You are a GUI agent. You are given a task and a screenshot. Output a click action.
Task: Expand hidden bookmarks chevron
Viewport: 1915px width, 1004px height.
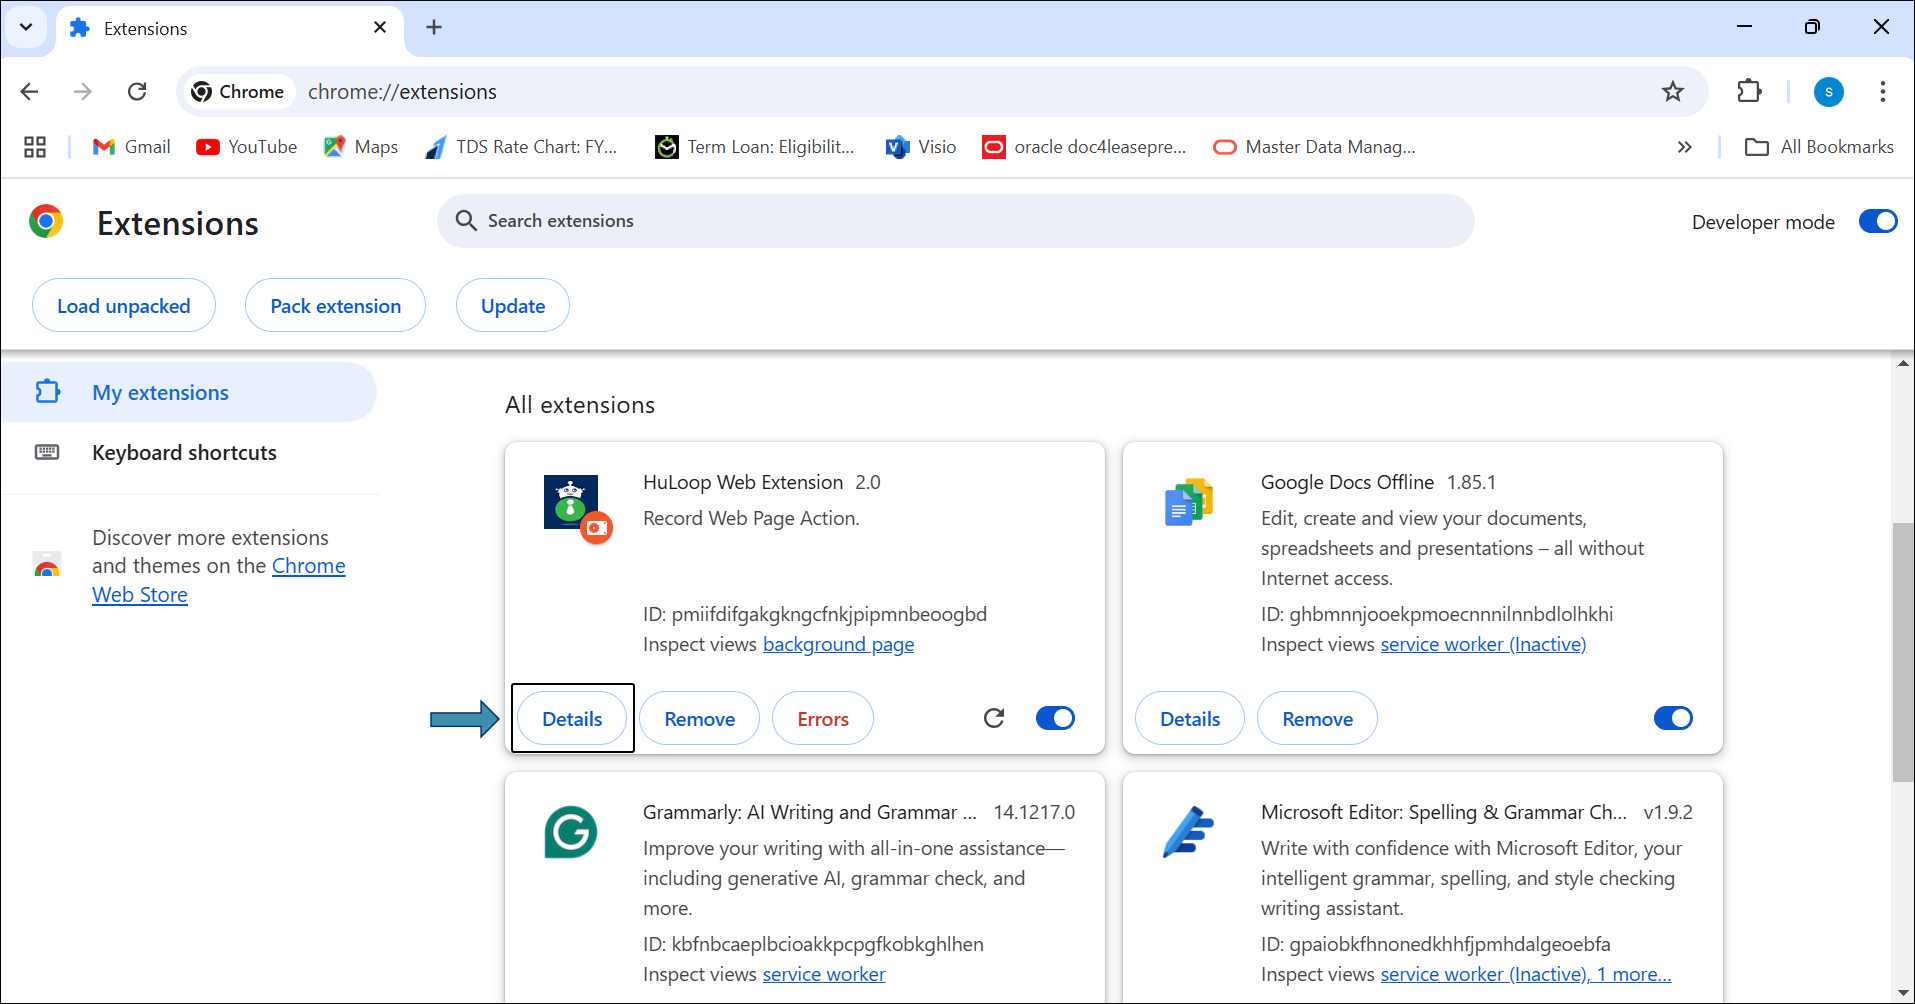tap(1685, 147)
